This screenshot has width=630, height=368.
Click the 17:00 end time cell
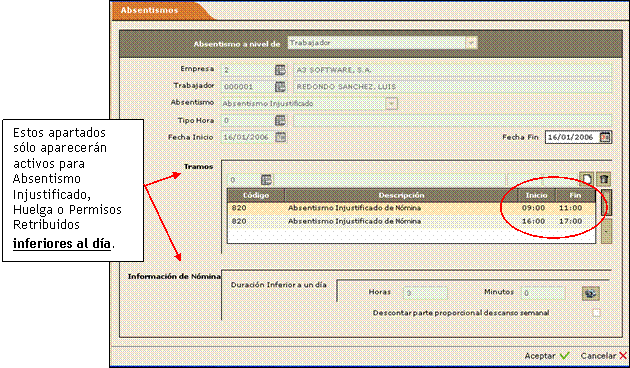coord(571,221)
